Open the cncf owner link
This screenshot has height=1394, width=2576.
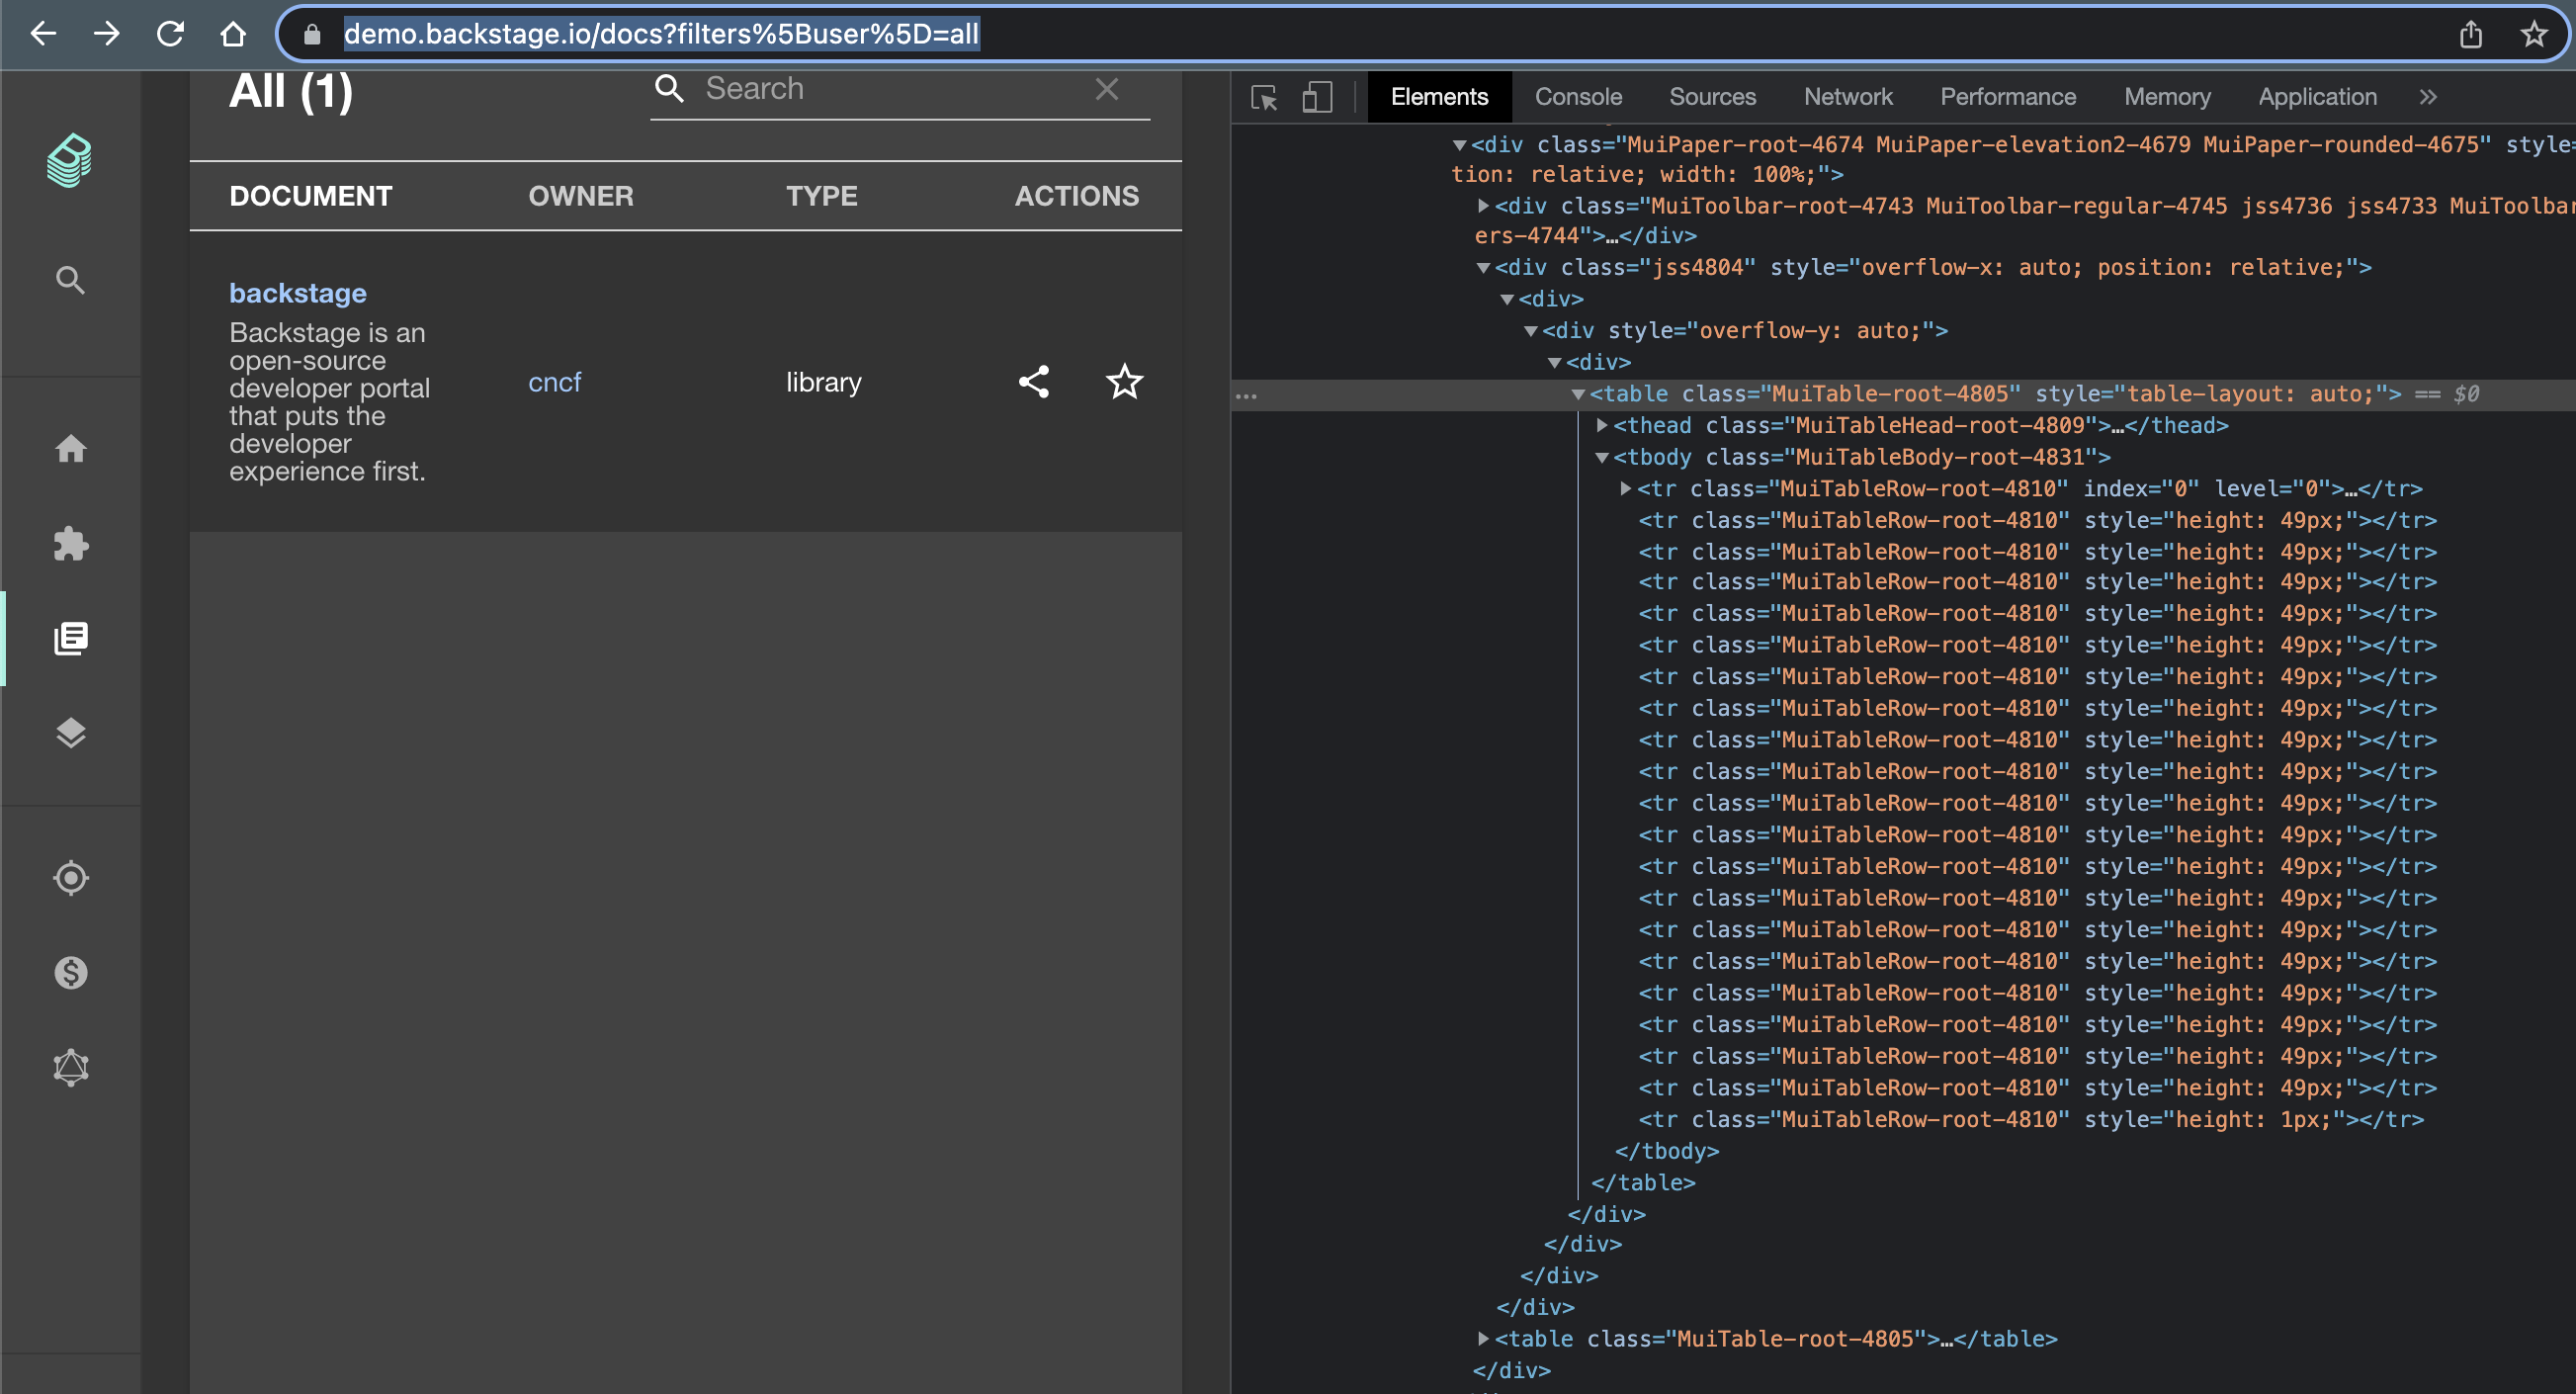tap(555, 381)
